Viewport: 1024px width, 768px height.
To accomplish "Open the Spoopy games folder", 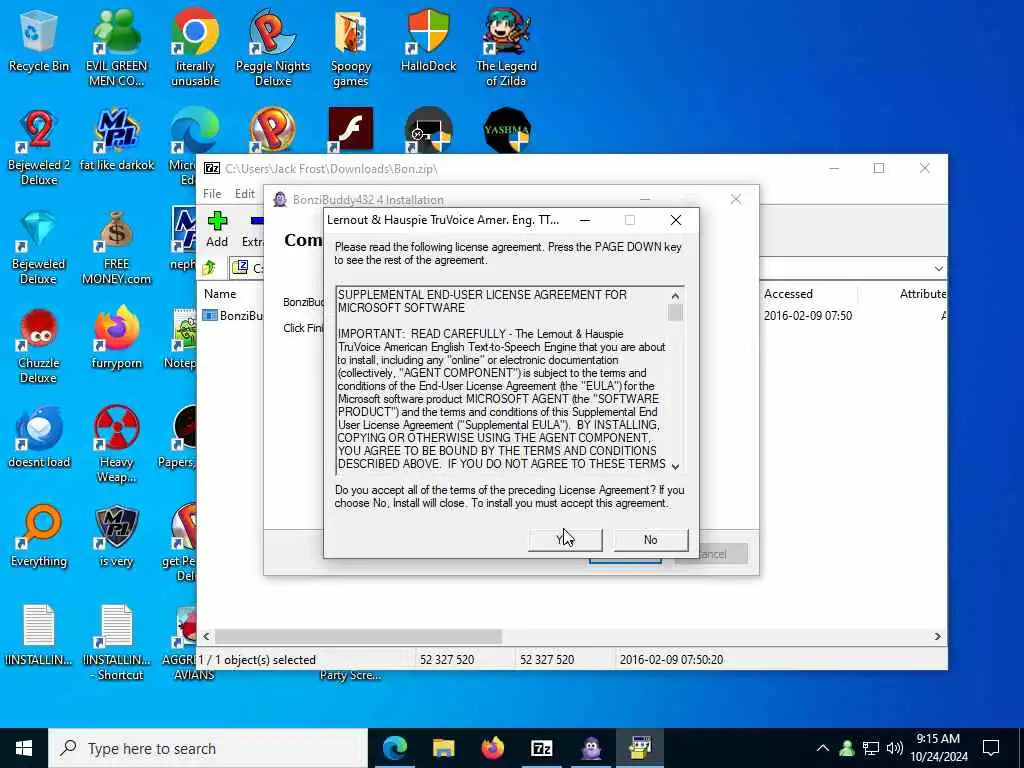I will point(351,47).
